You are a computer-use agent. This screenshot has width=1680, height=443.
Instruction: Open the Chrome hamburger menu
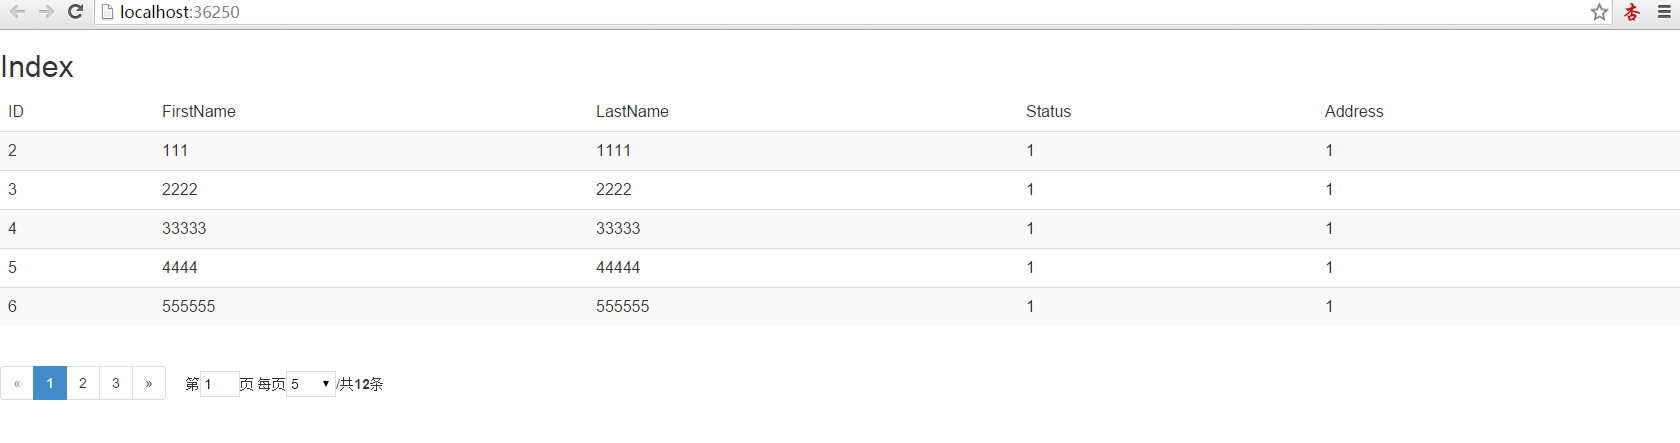coord(1664,12)
